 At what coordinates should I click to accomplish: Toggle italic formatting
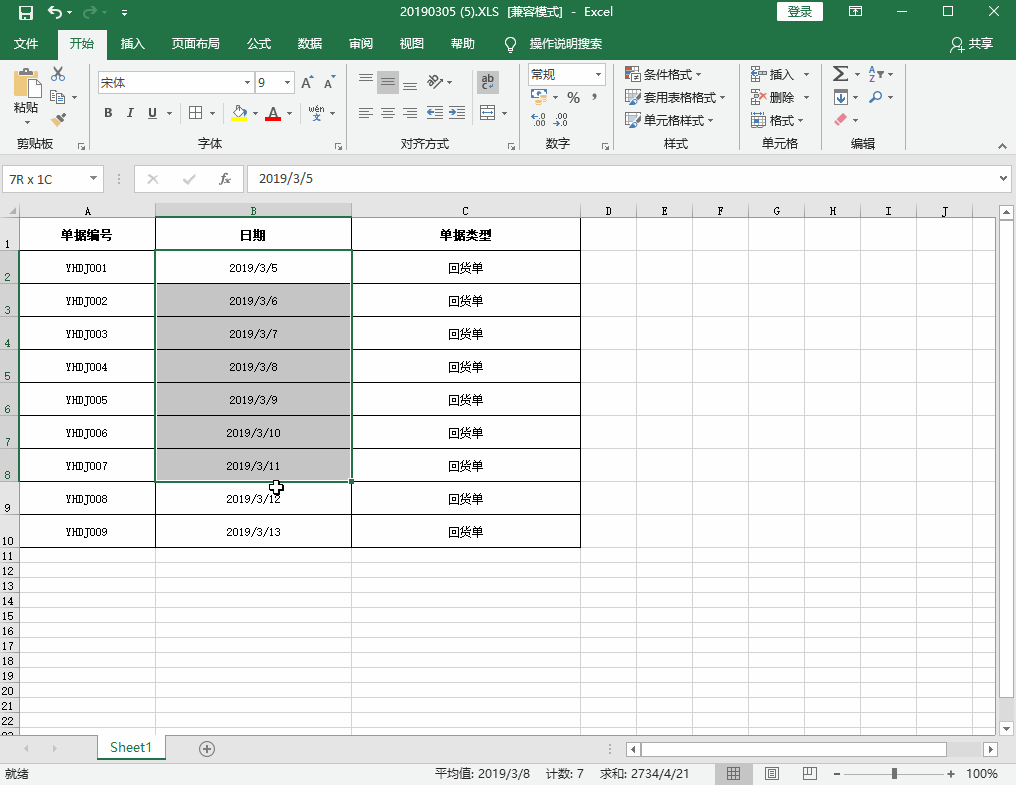click(130, 113)
